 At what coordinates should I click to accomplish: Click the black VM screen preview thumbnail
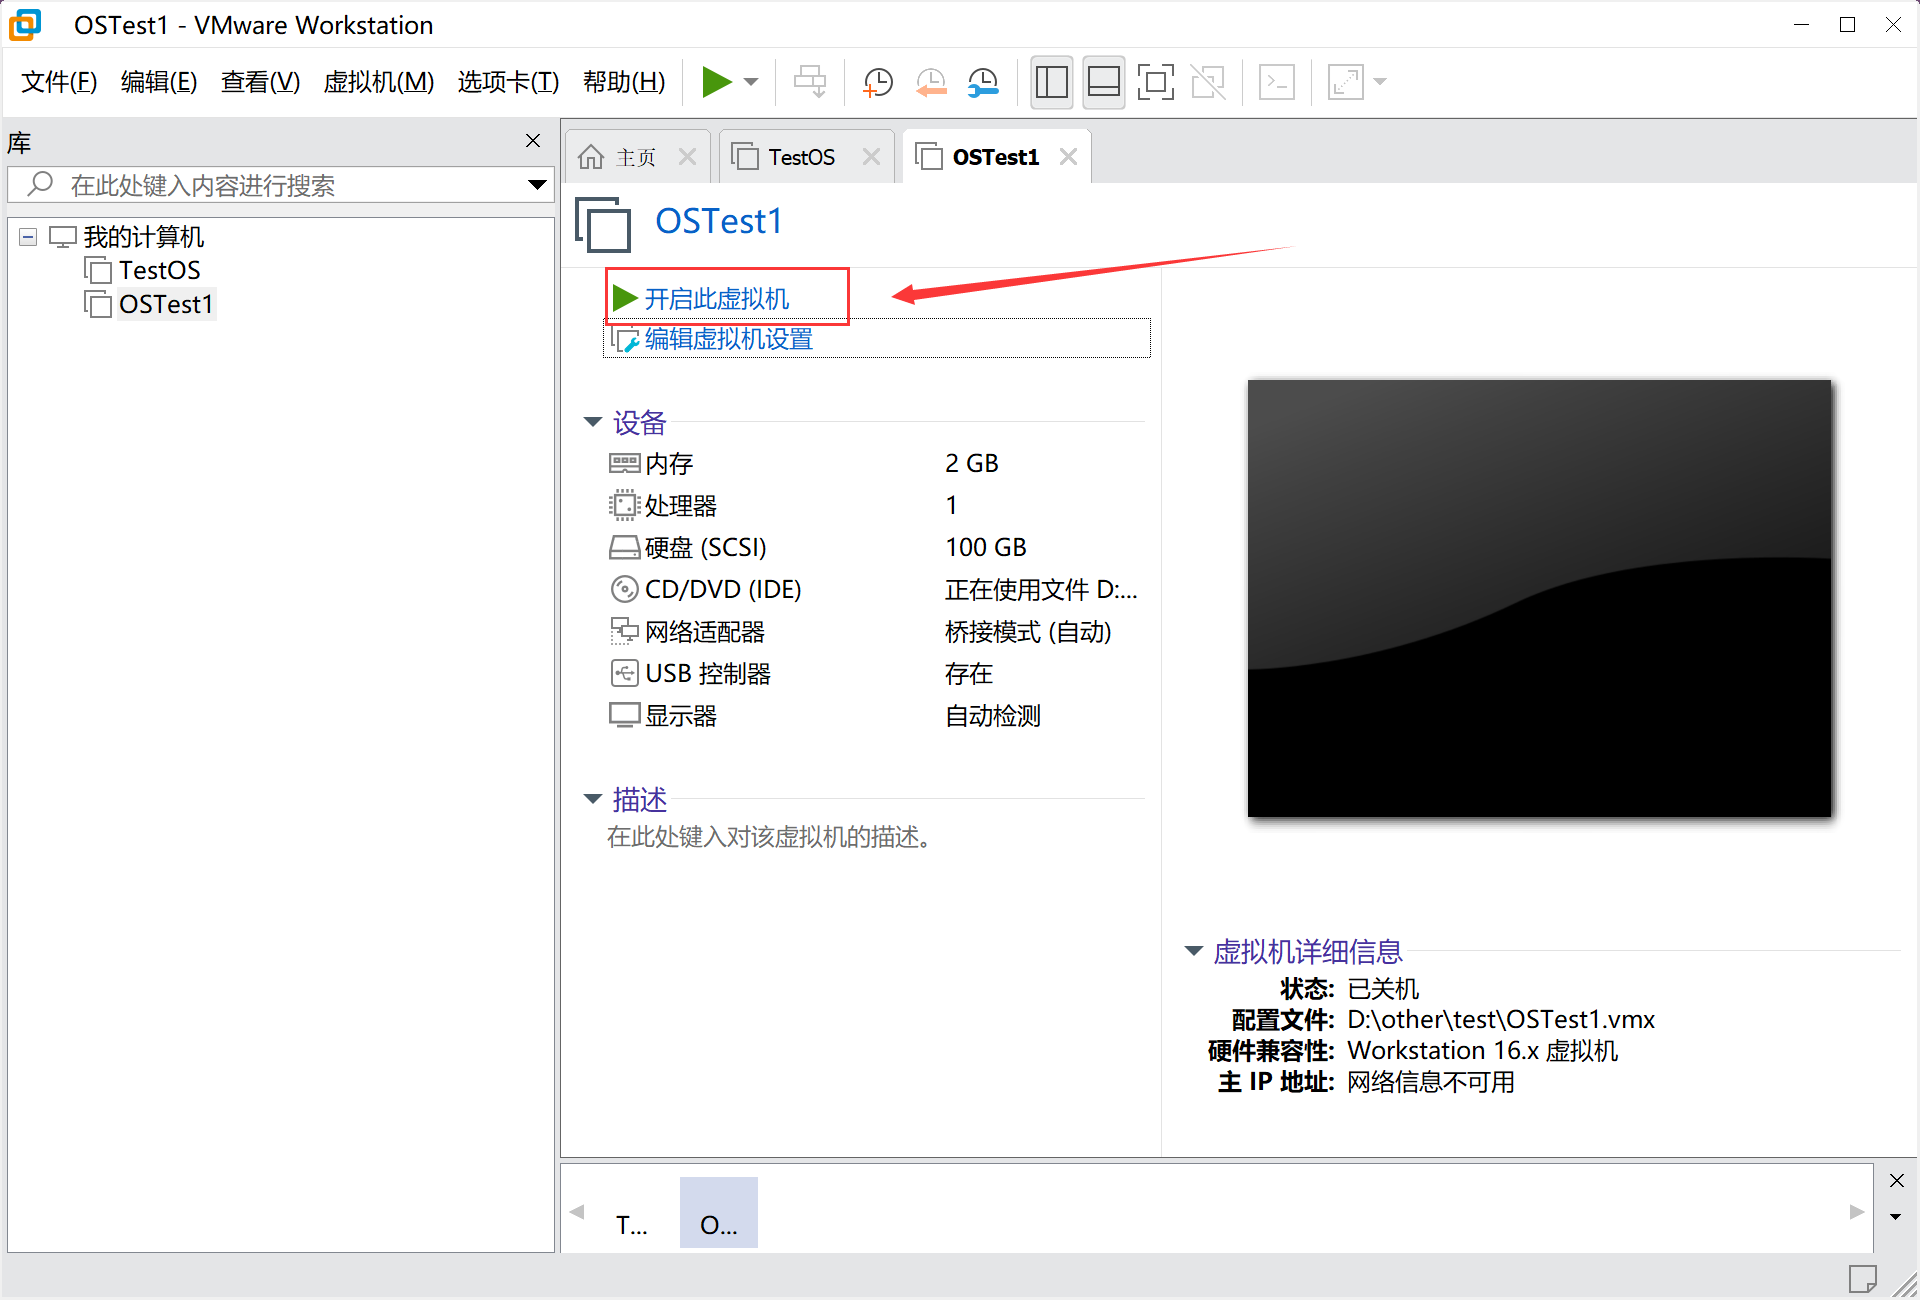pyautogui.click(x=1539, y=598)
